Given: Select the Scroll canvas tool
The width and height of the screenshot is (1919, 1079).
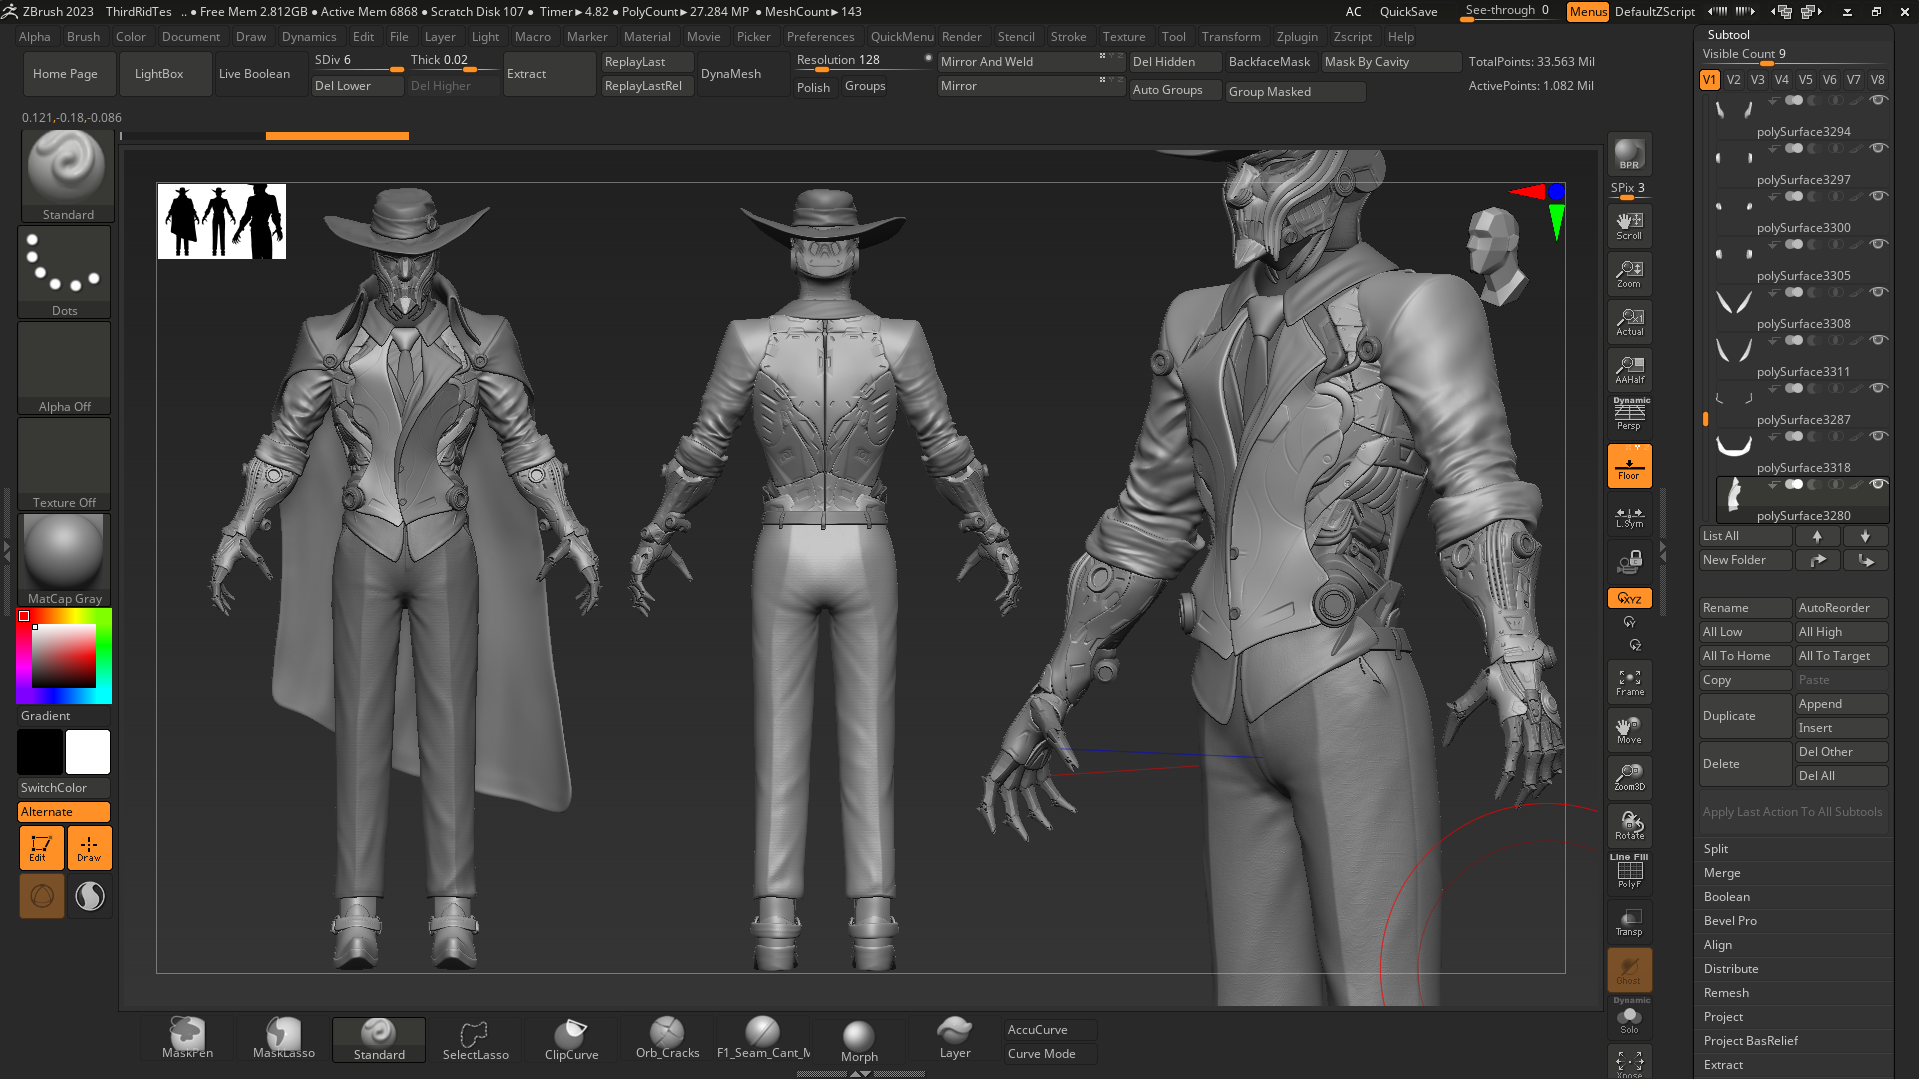Looking at the screenshot, I should [x=1629, y=225].
